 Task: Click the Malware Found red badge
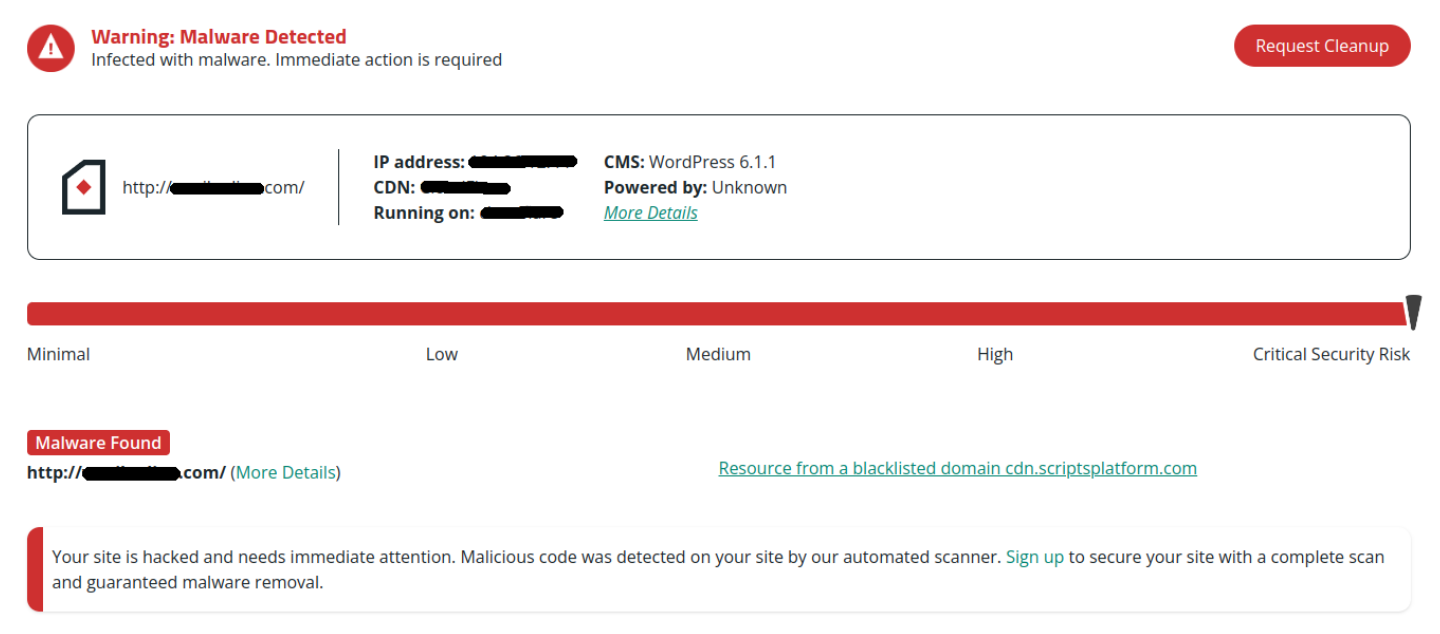pyautogui.click(x=98, y=443)
